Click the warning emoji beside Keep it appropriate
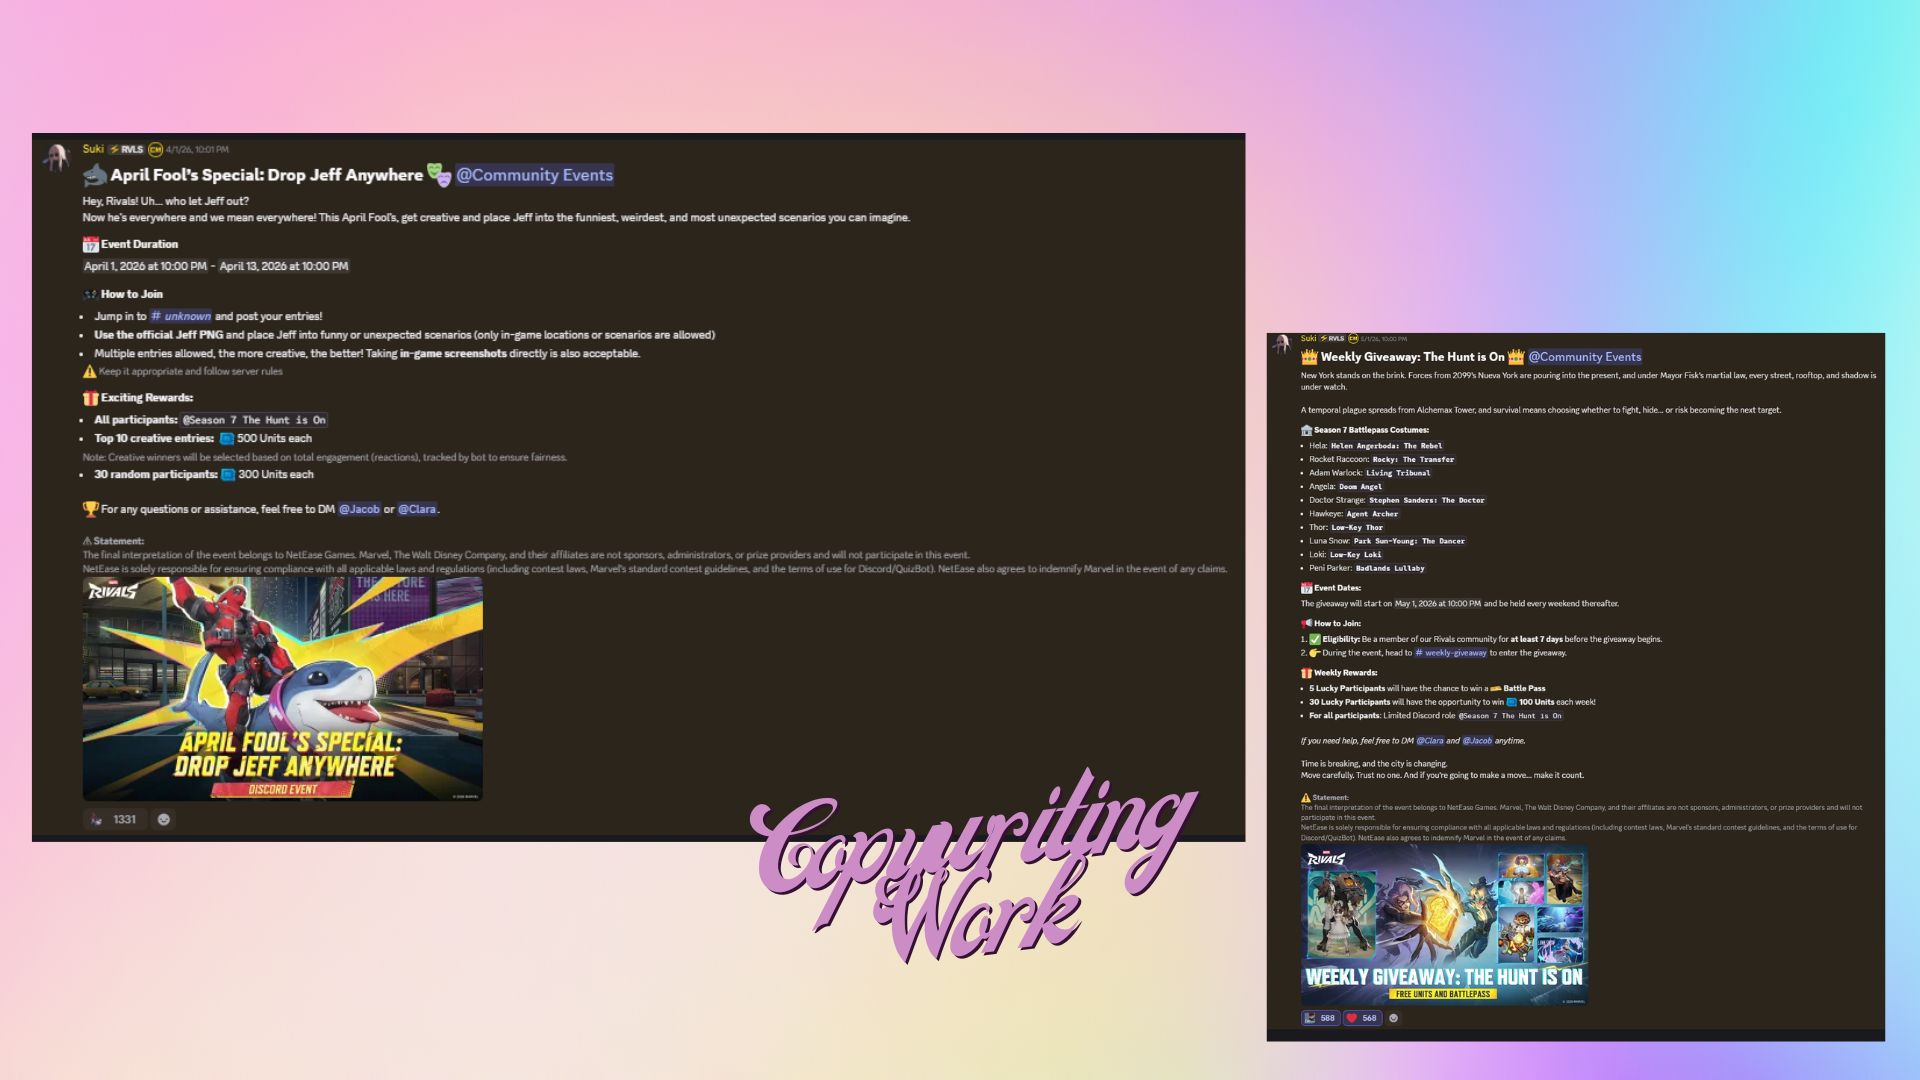The height and width of the screenshot is (1080, 1920). coord(89,372)
